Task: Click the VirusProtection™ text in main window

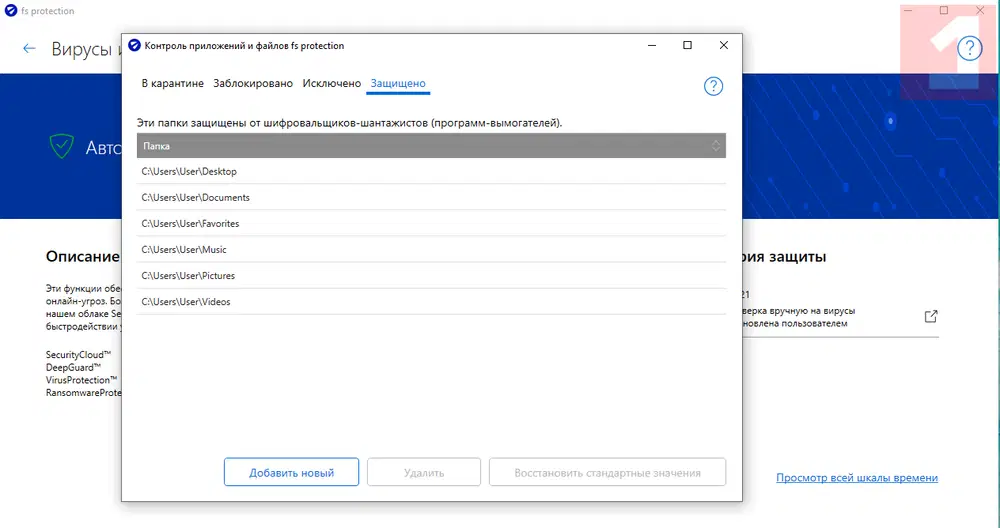Action: (x=82, y=380)
